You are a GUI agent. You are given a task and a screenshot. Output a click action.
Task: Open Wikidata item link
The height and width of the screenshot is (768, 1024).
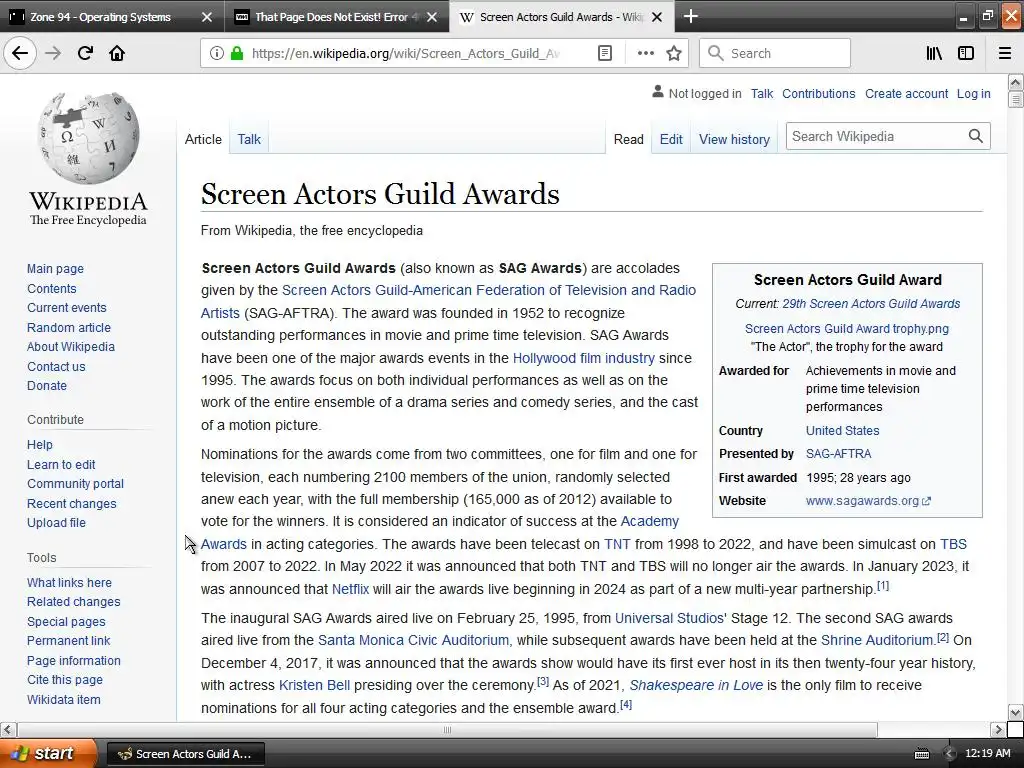(64, 699)
